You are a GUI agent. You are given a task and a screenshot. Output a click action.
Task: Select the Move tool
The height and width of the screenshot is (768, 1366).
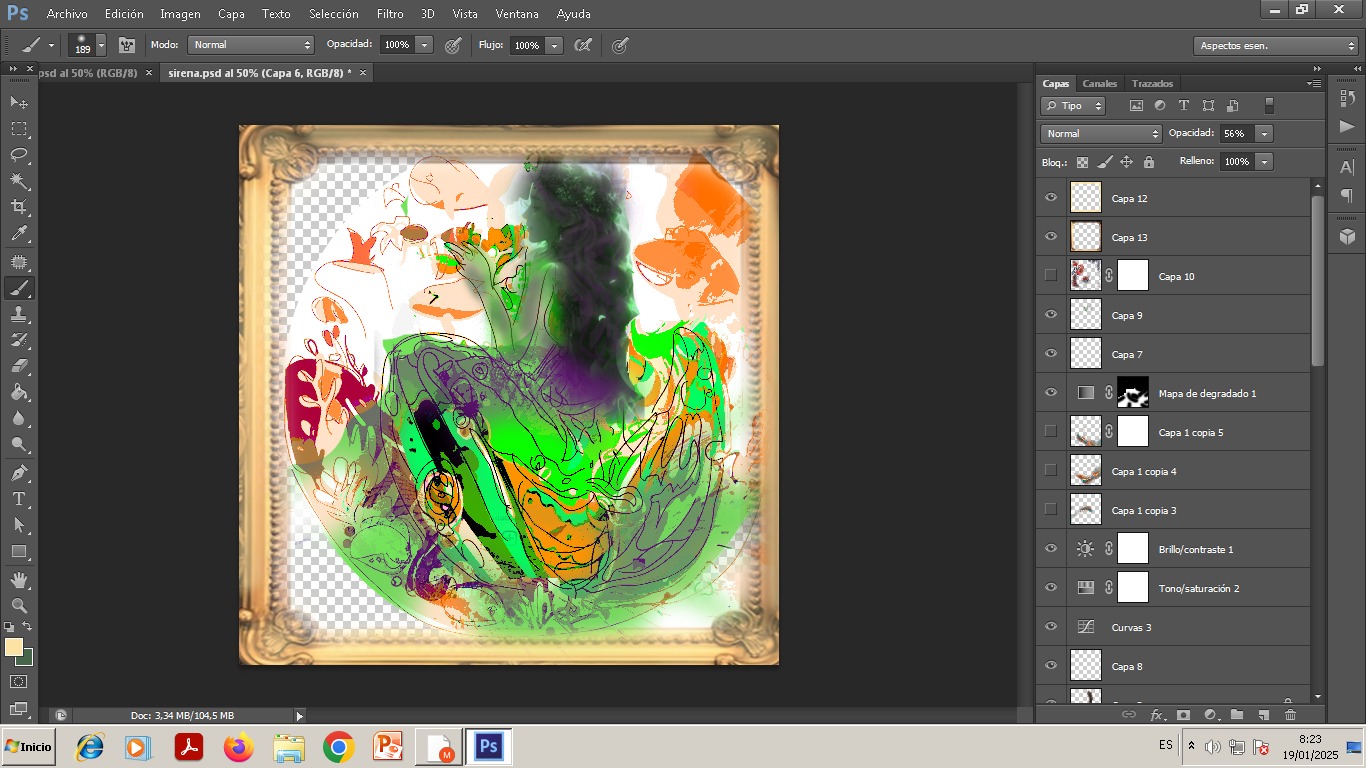19,103
